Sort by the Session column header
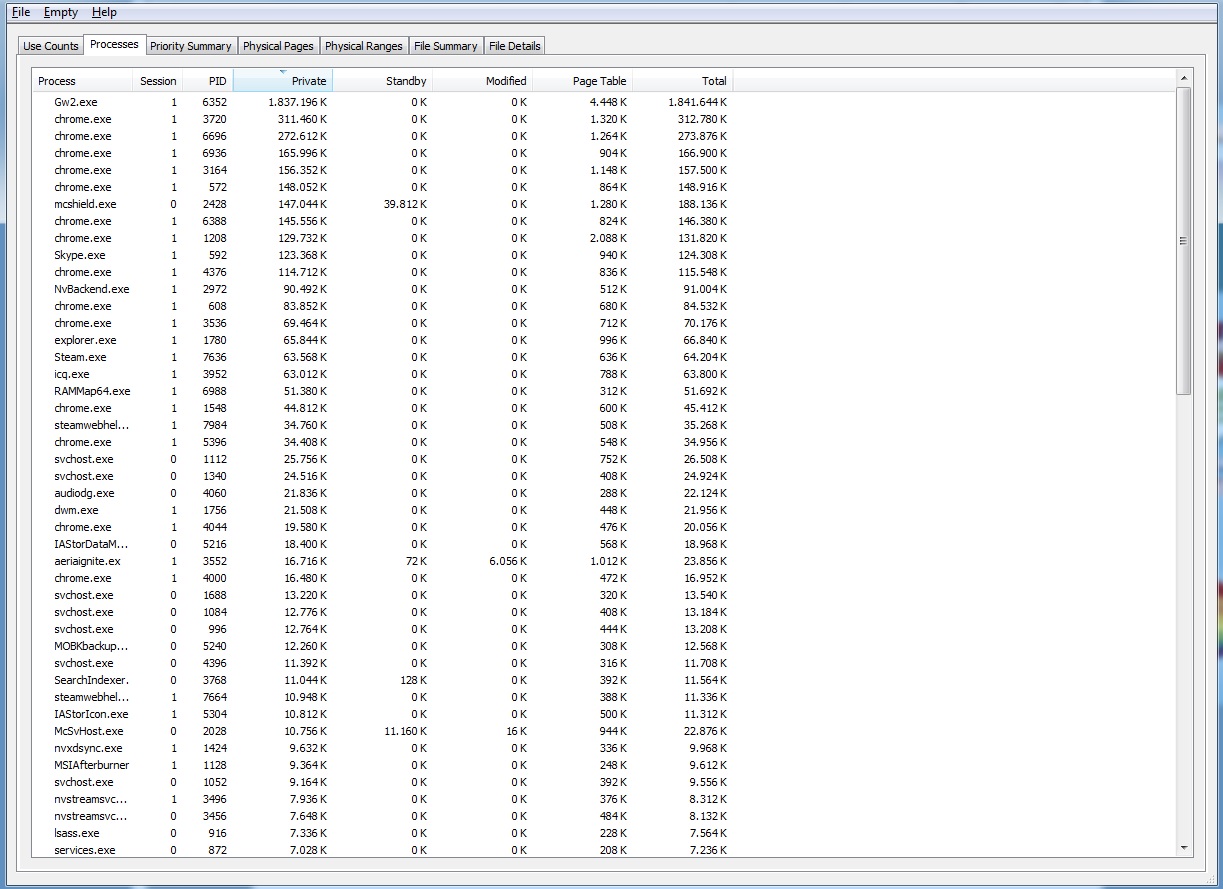Image resolution: width=1223 pixels, height=889 pixels. point(158,81)
